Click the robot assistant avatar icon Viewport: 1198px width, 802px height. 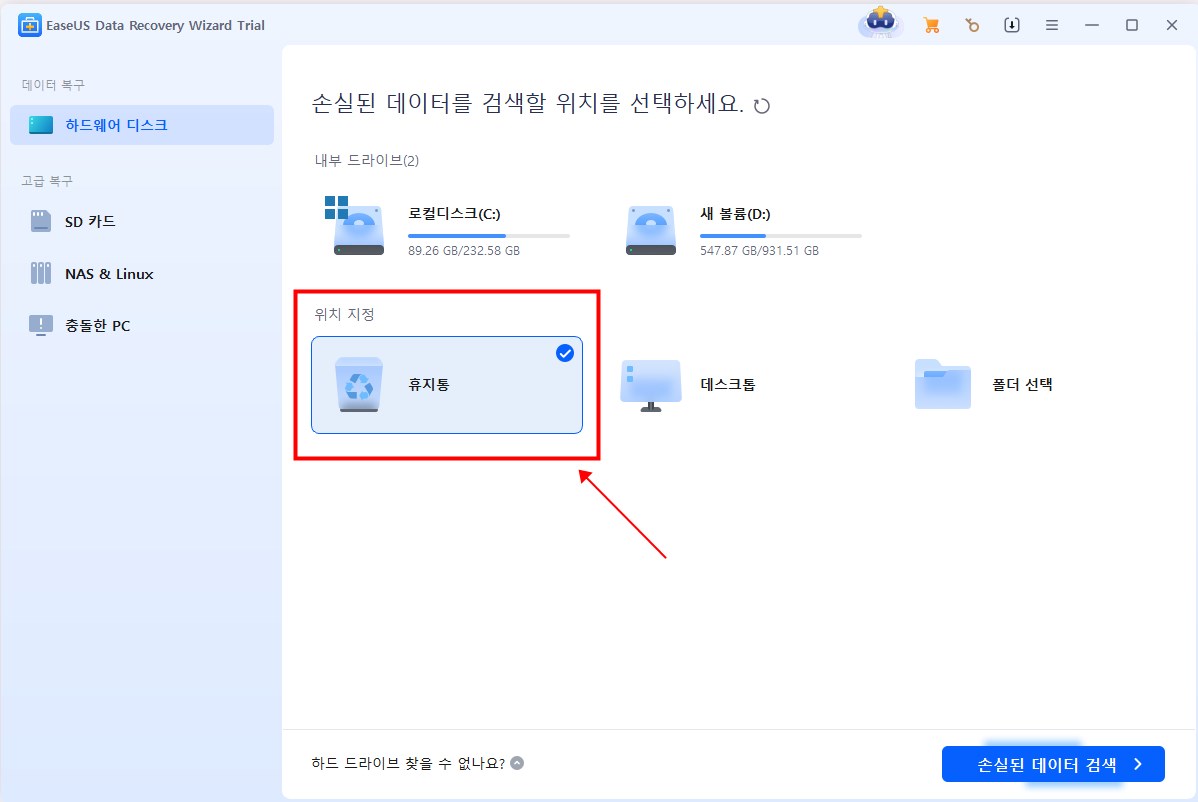pos(881,23)
